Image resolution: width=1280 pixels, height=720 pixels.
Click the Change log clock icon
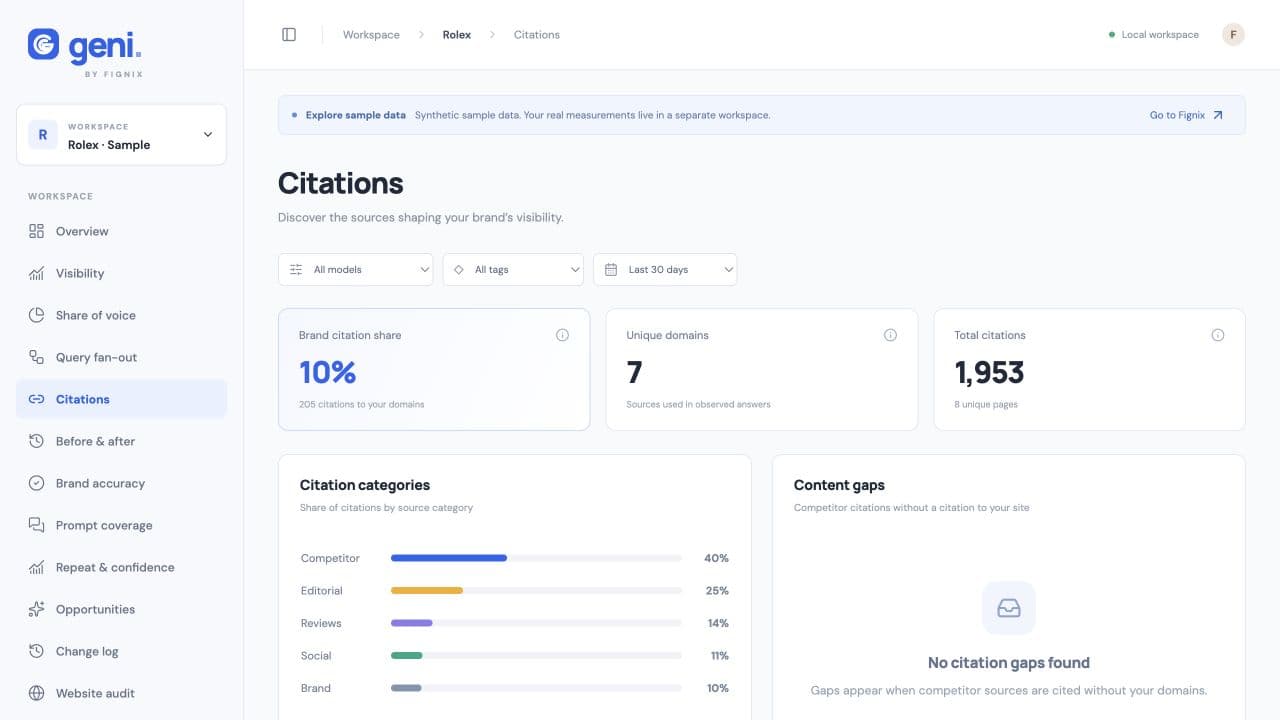coord(37,651)
